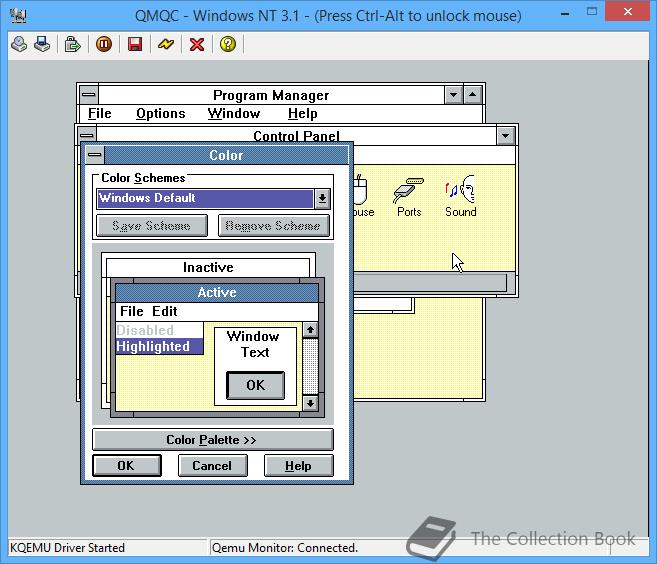Open the Window menu in Program Manager
The height and width of the screenshot is (564, 657).
pyautogui.click(x=234, y=114)
